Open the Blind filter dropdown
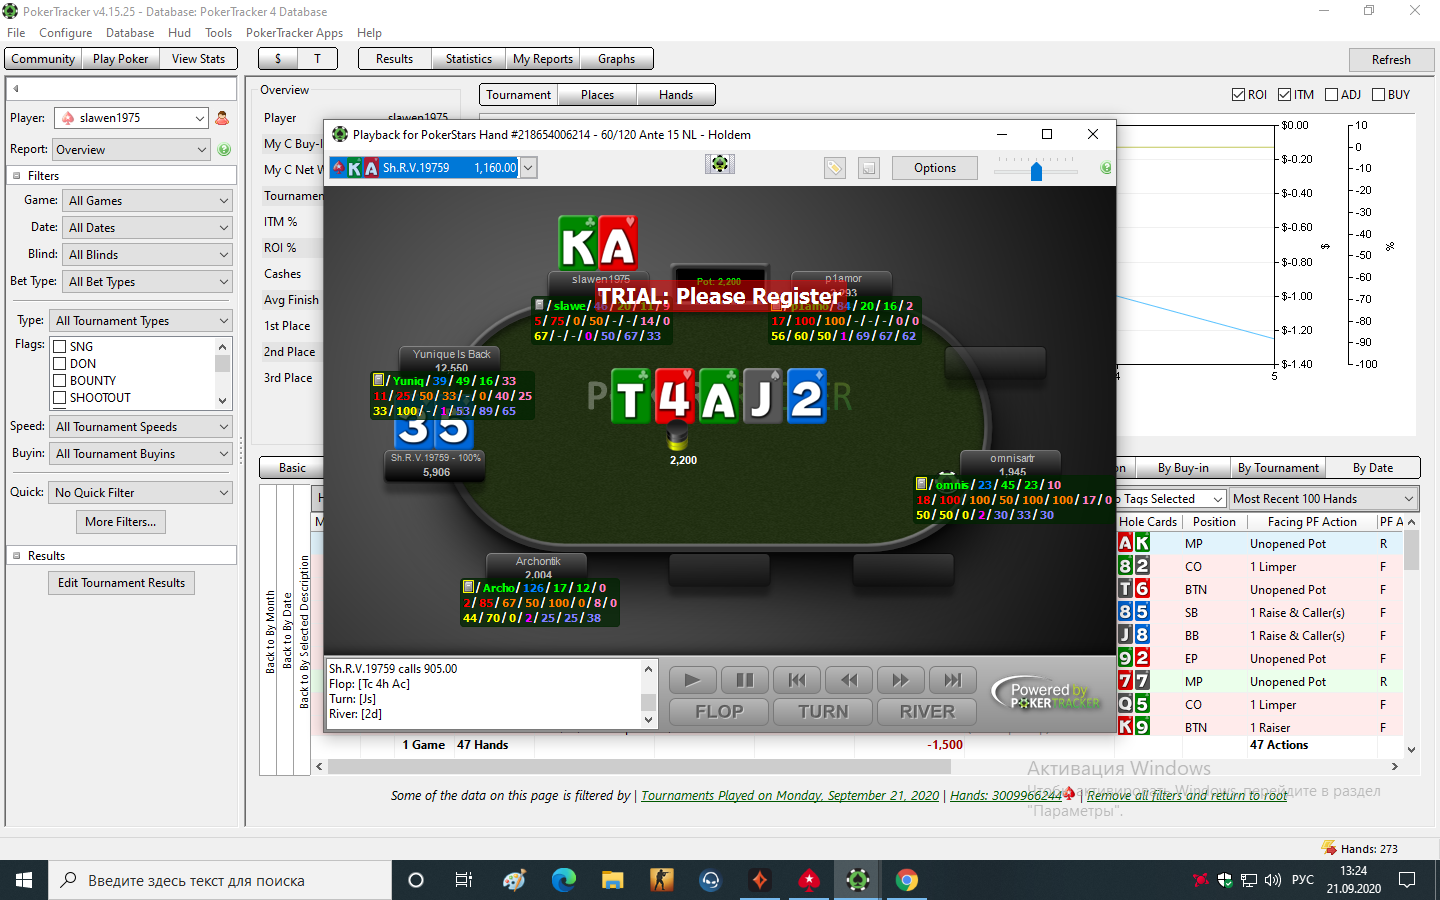 (147, 255)
